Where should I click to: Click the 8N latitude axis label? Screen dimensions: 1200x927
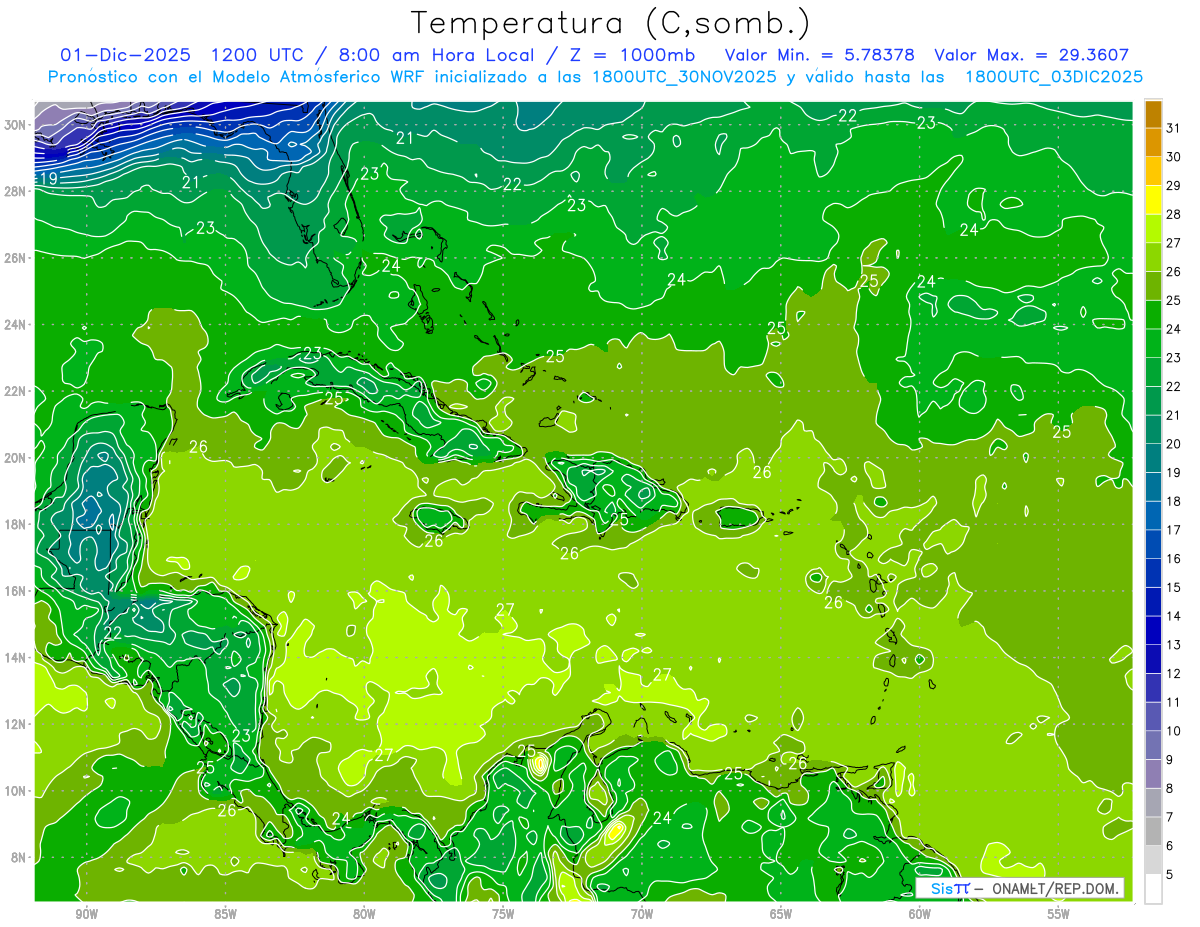click(19, 857)
